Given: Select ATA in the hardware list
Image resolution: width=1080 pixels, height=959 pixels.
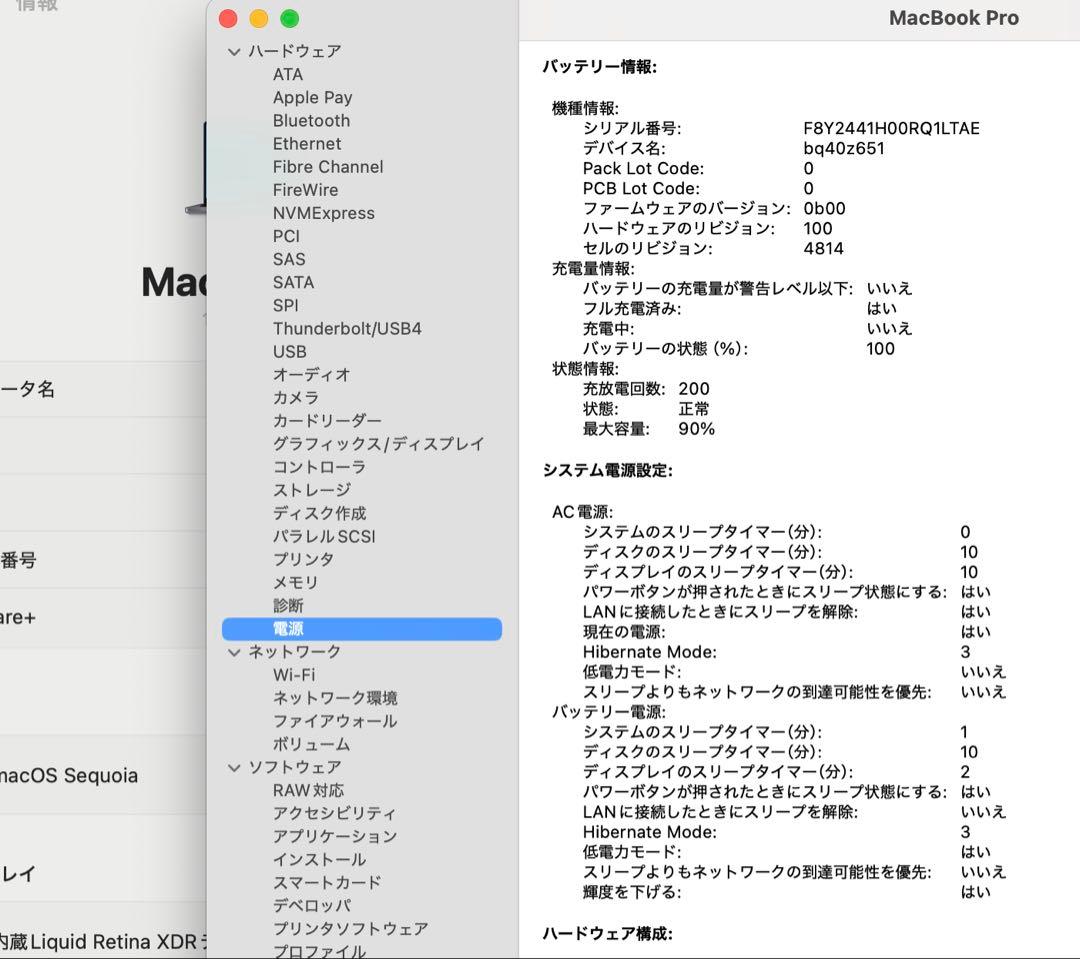Looking at the screenshot, I should tap(288, 74).
